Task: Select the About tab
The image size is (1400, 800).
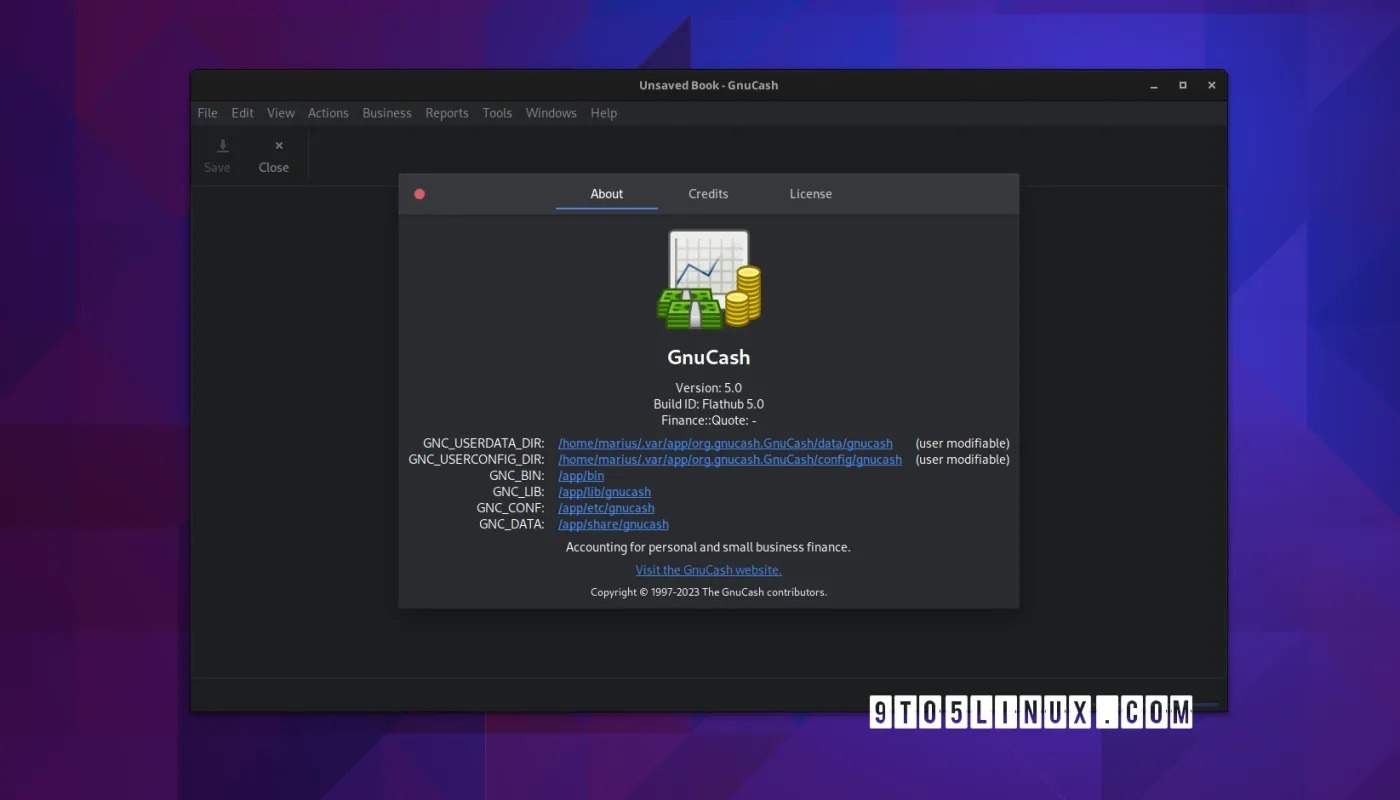Action: [606, 194]
